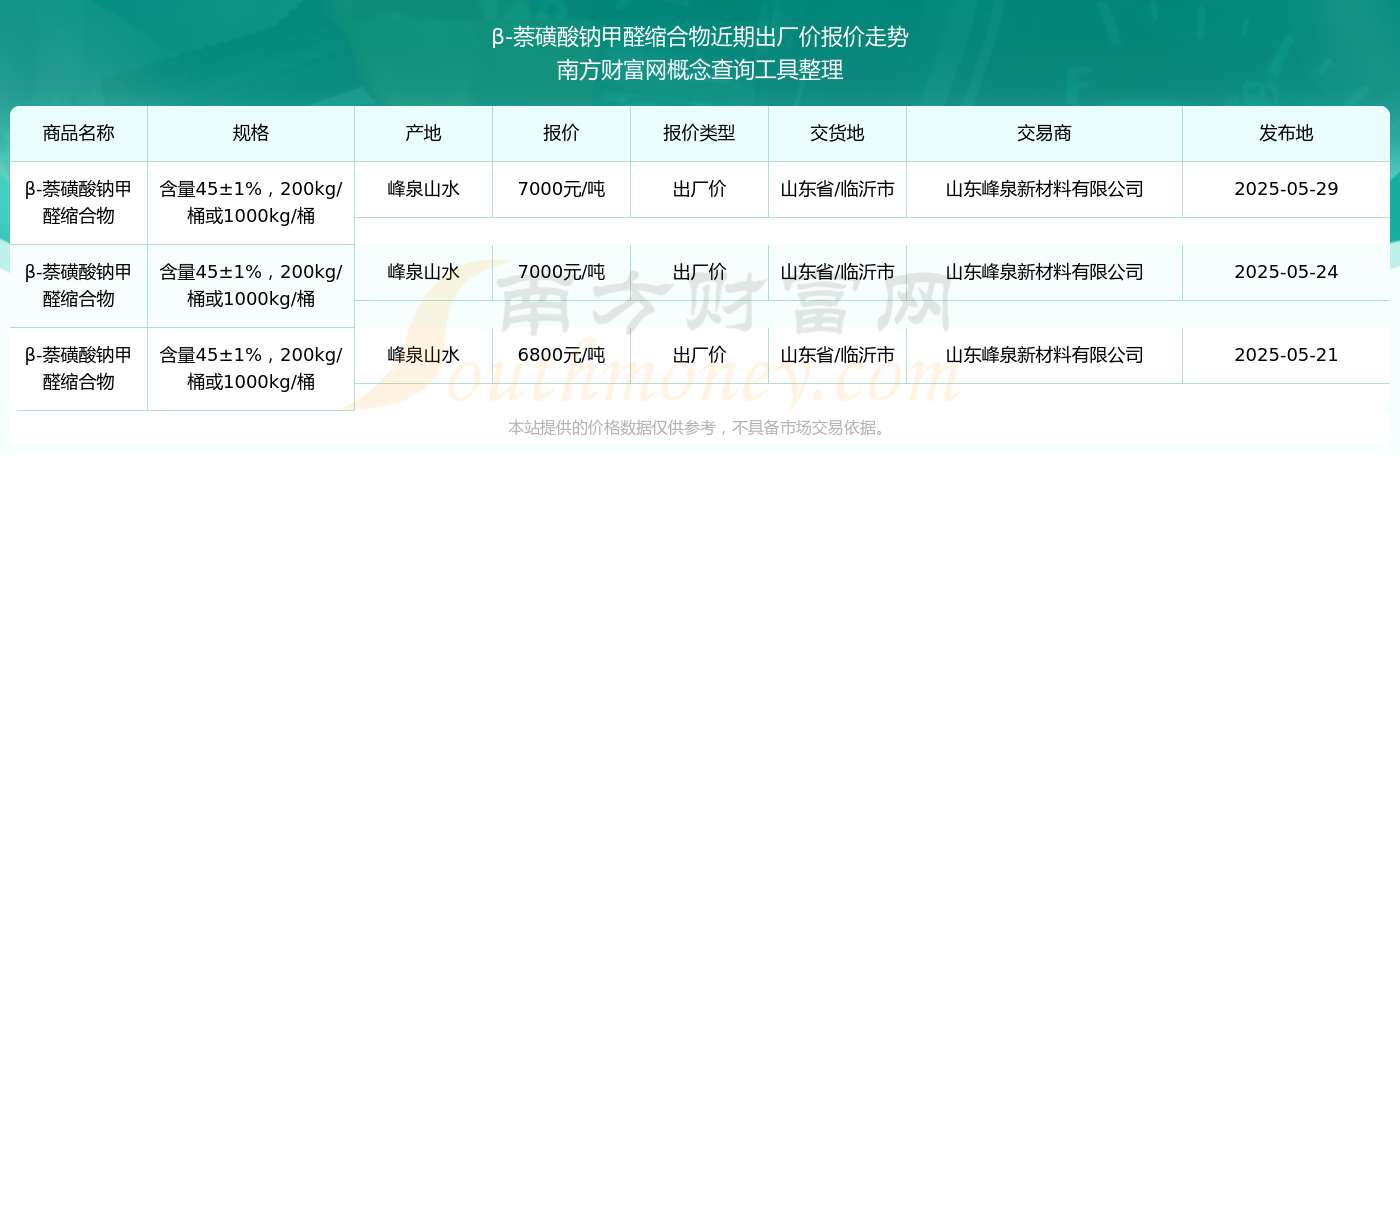This screenshot has width=1400, height=1205.
Task: Click product name in the 2025-05-21 row
Action: coord(79,369)
